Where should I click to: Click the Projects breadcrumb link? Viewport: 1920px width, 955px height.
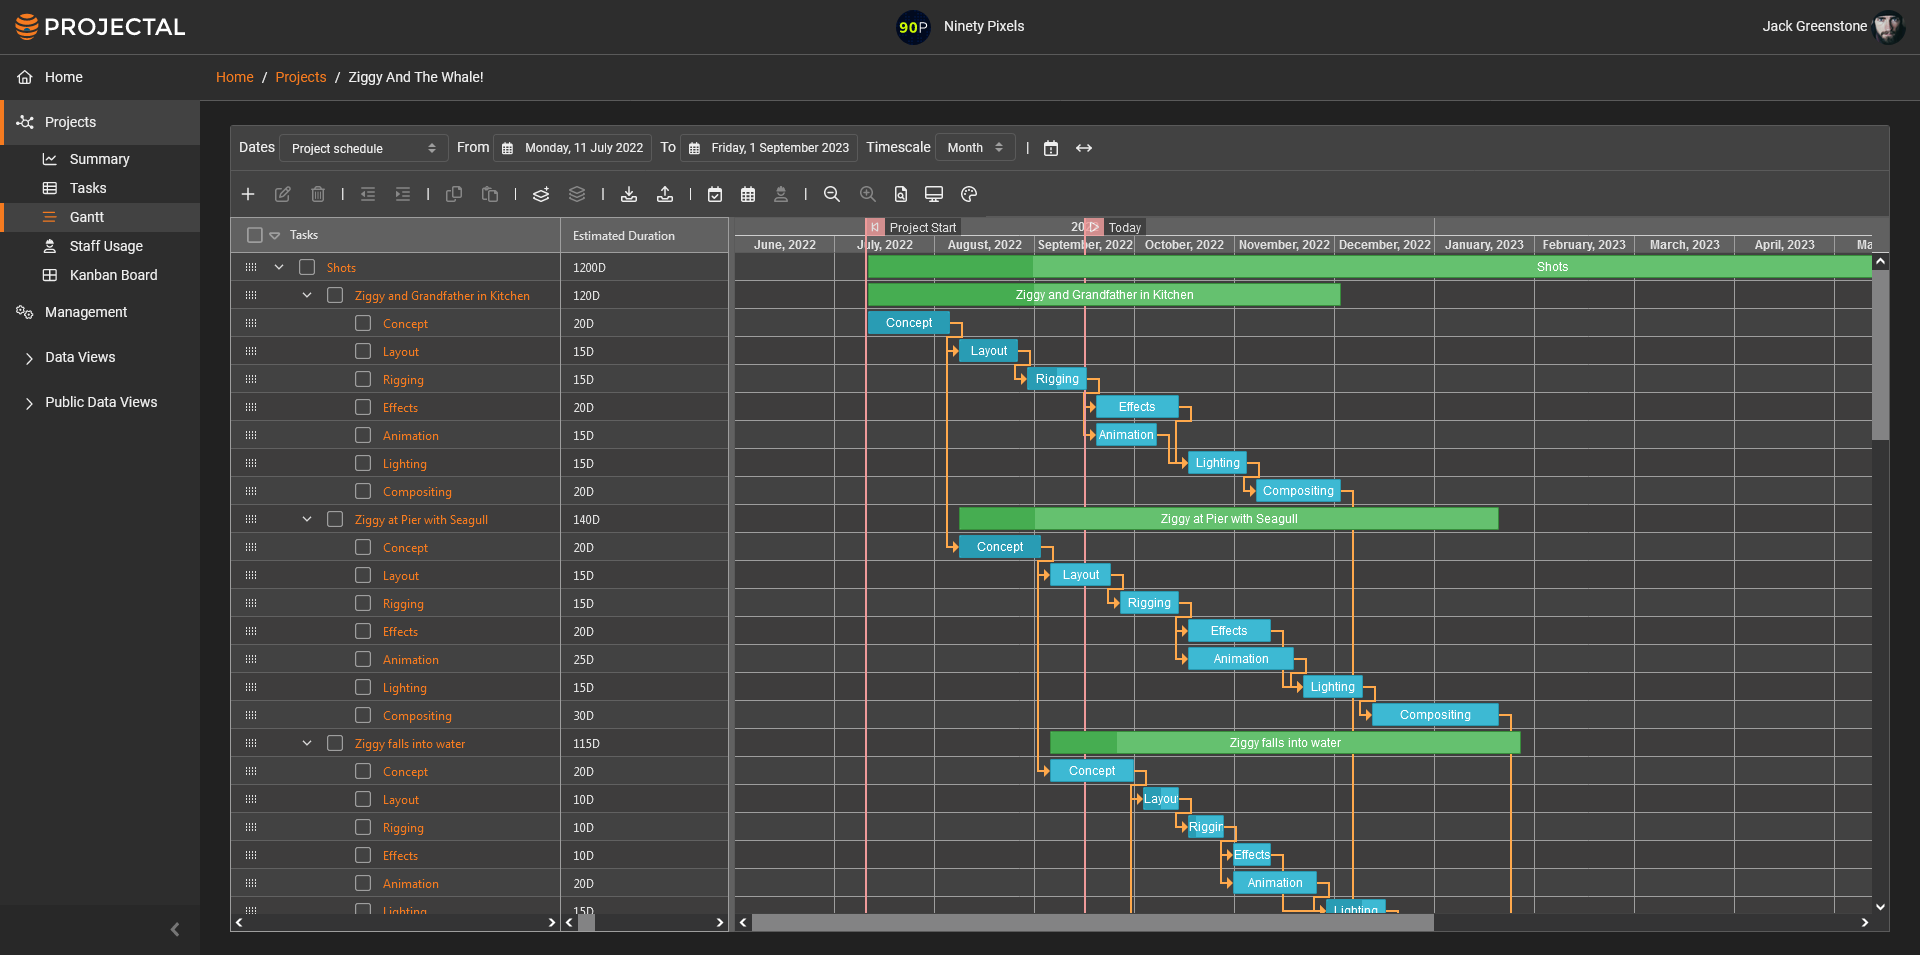(300, 77)
